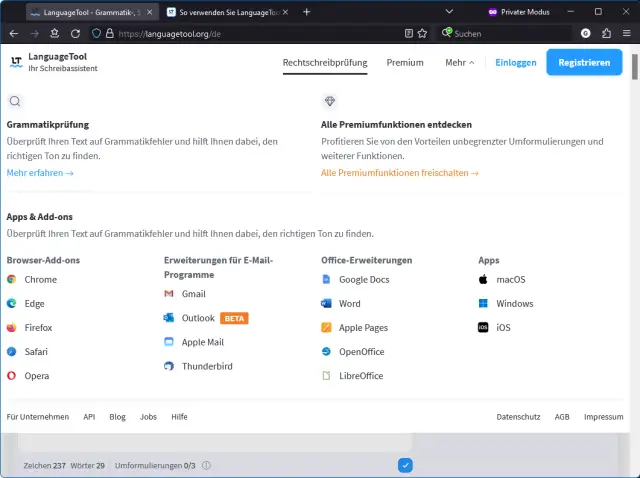Open the AGB link
This screenshot has width=640, height=478.
(562, 417)
